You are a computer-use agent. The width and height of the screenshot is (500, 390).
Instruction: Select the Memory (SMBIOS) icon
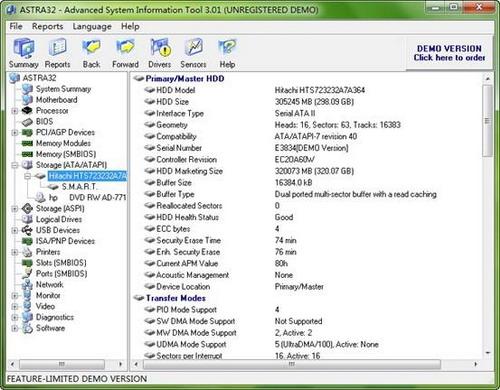[x=27, y=154]
